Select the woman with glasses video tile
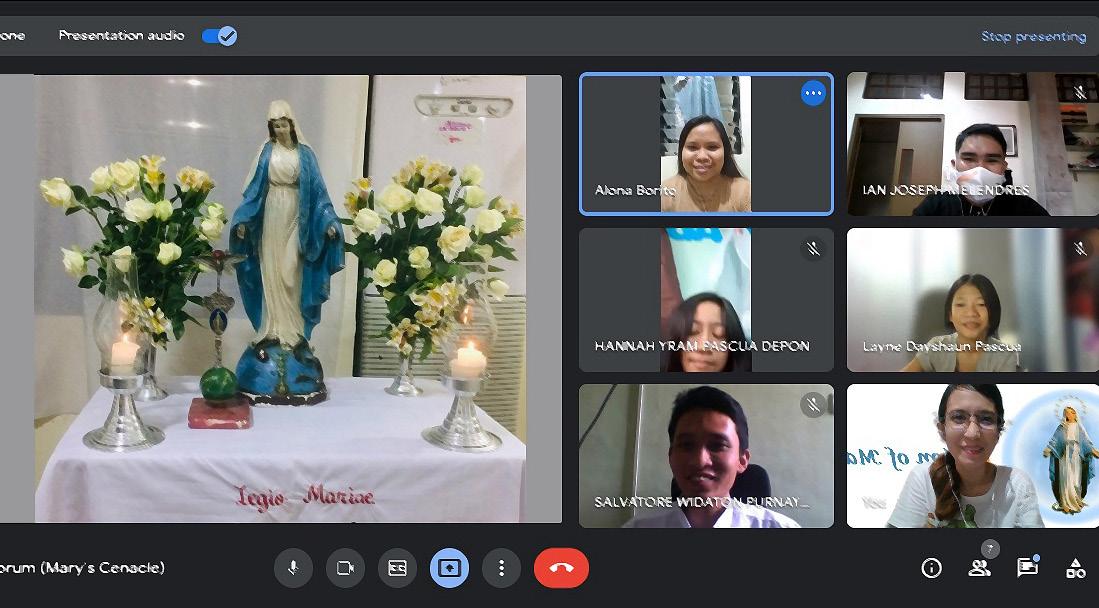The image size is (1099, 608). (973, 456)
